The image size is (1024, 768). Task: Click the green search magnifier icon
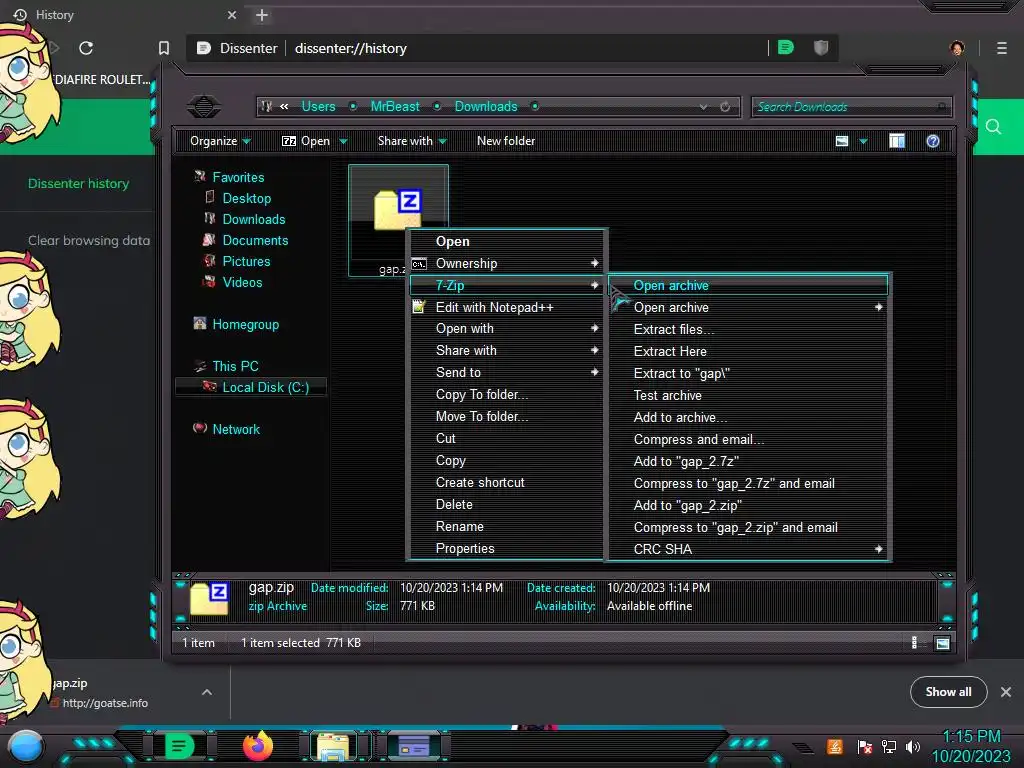pyautogui.click(x=993, y=126)
